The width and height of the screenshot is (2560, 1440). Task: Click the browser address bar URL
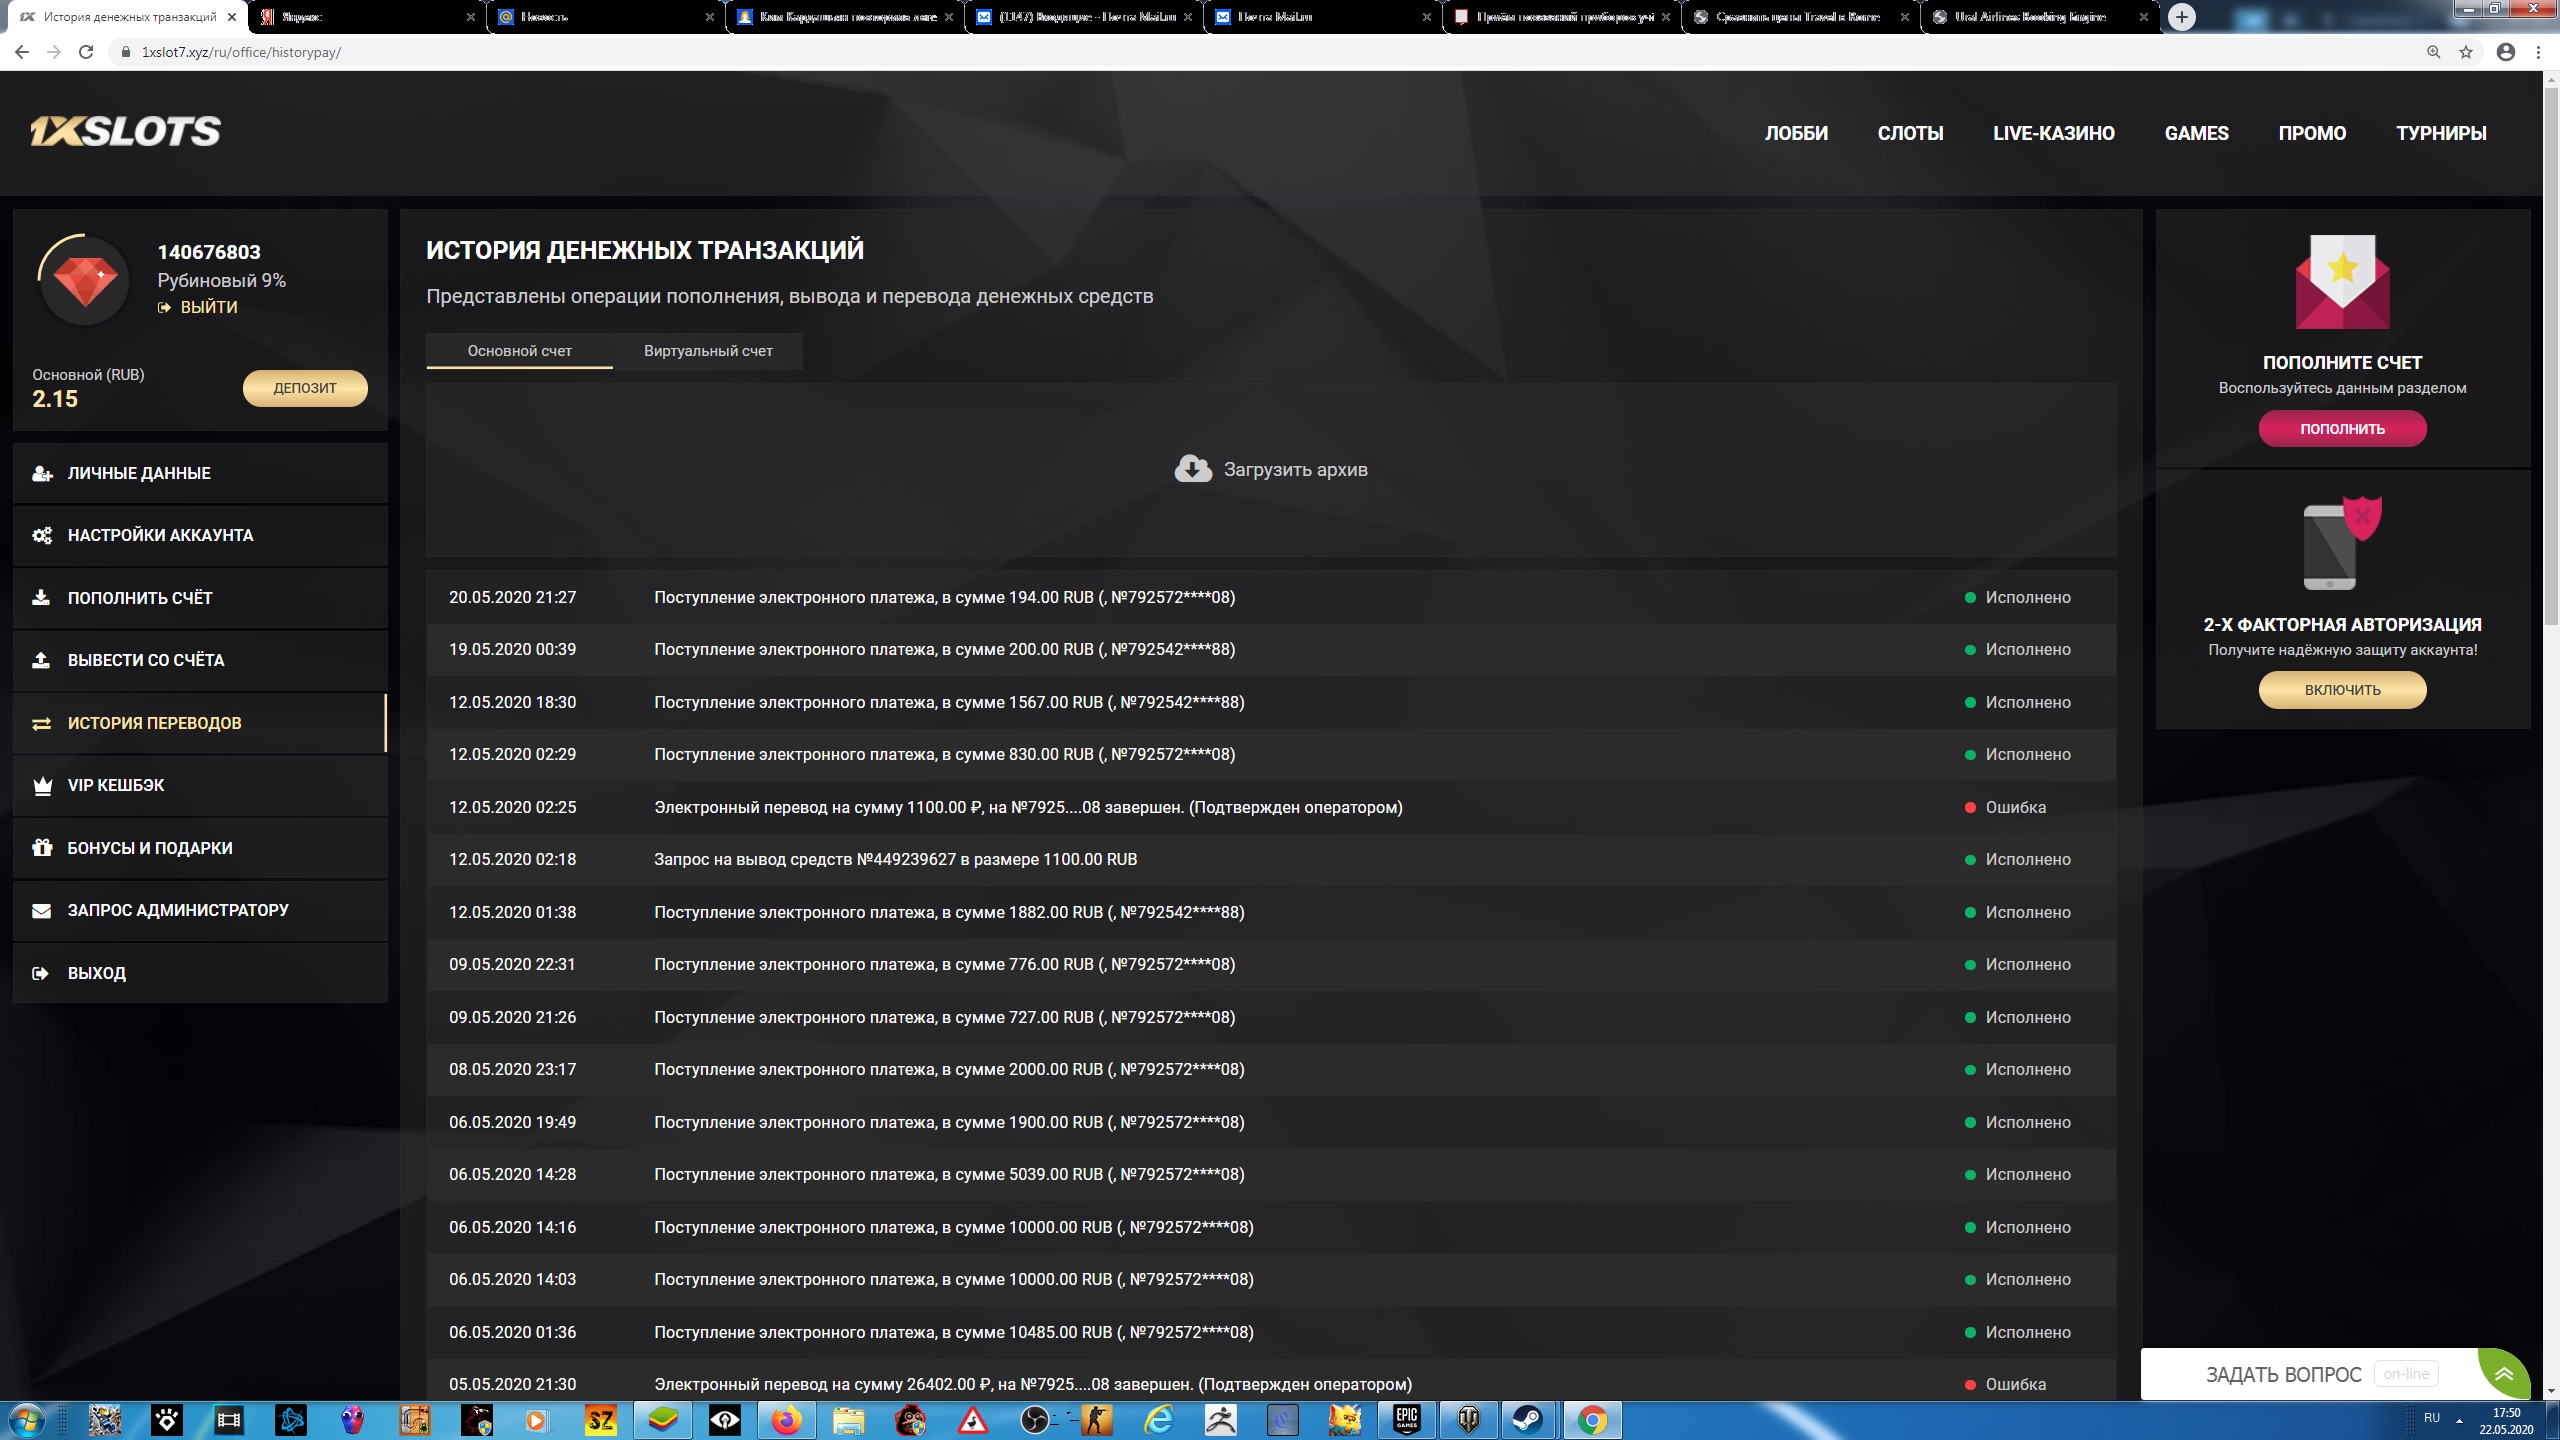tap(241, 52)
